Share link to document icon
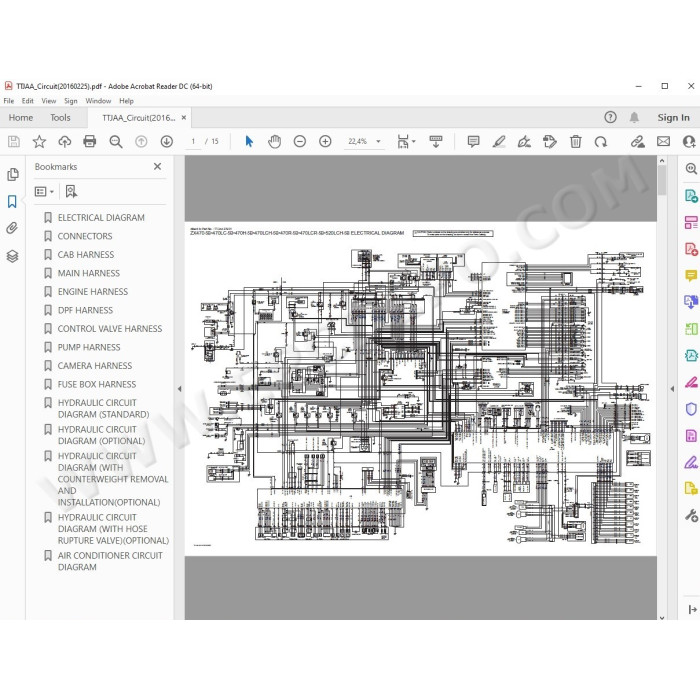Screen dimensions: 700x700 [638, 142]
